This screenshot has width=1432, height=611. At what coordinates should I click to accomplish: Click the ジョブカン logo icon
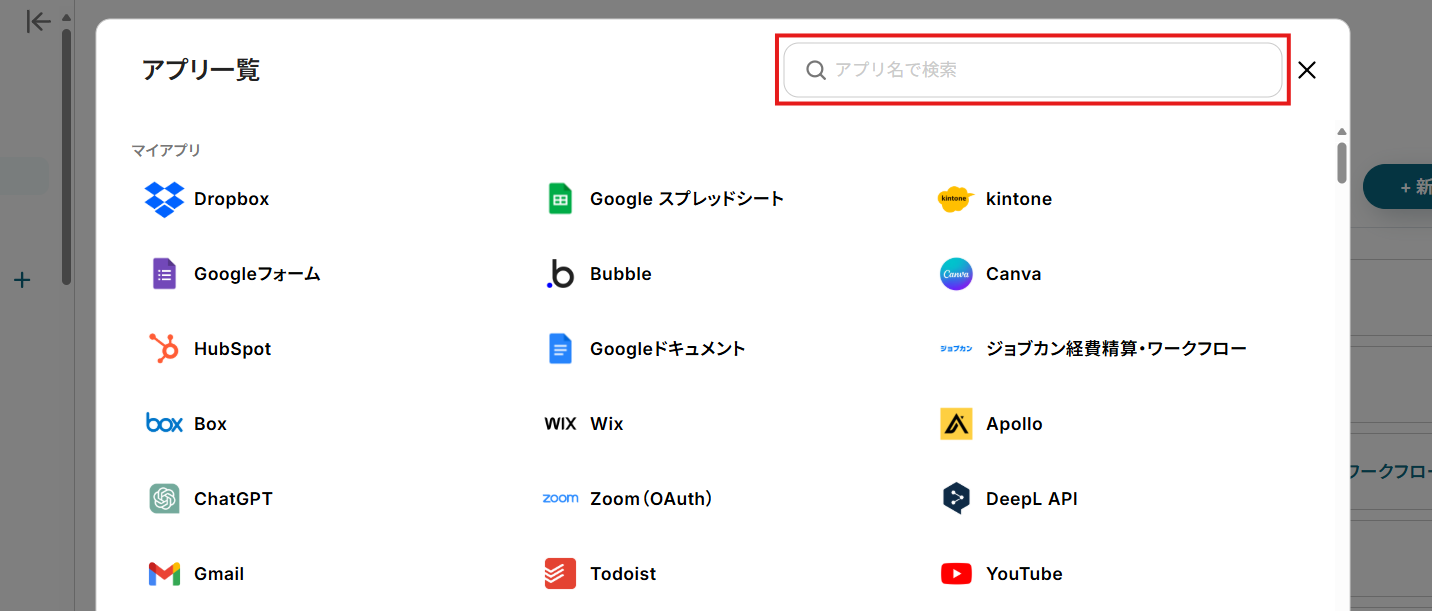click(x=956, y=349)
